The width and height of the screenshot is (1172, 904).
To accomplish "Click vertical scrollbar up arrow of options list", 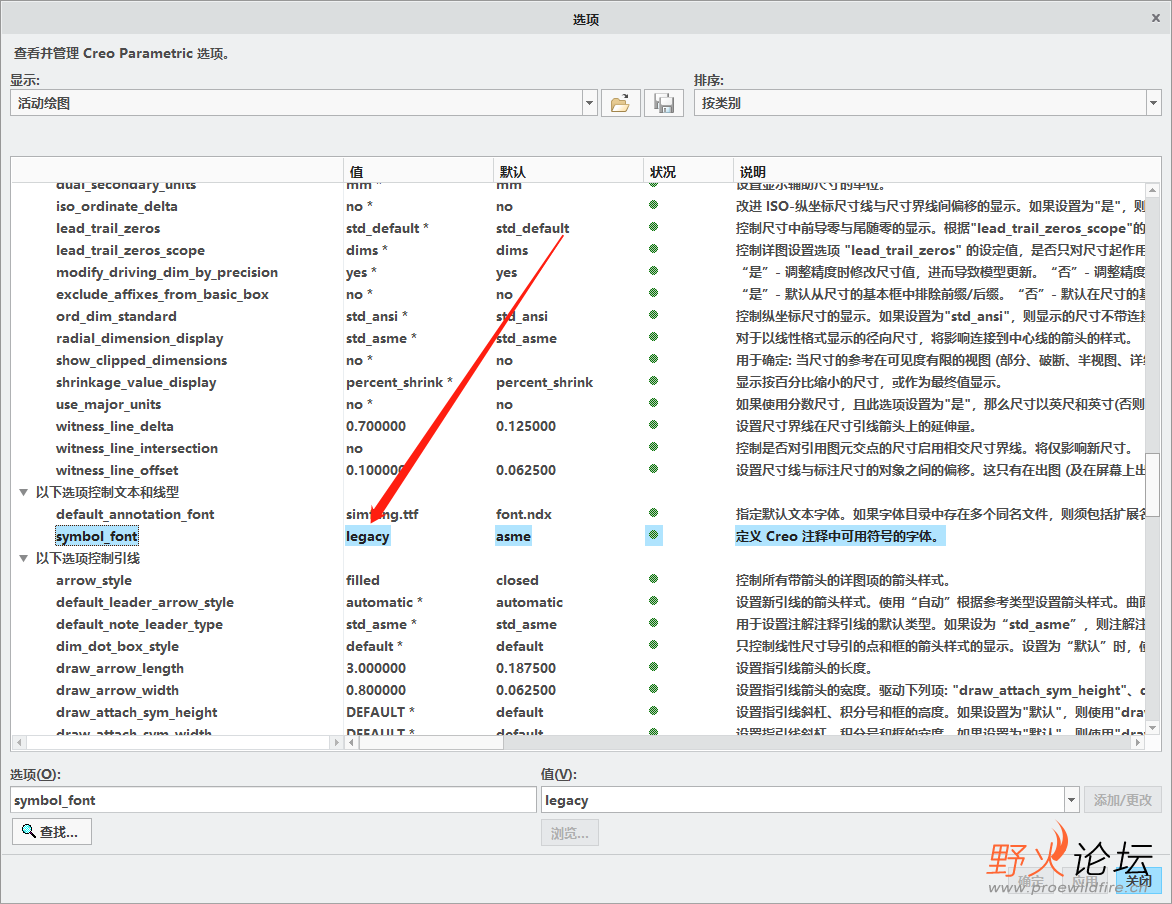I will 1153,190.
